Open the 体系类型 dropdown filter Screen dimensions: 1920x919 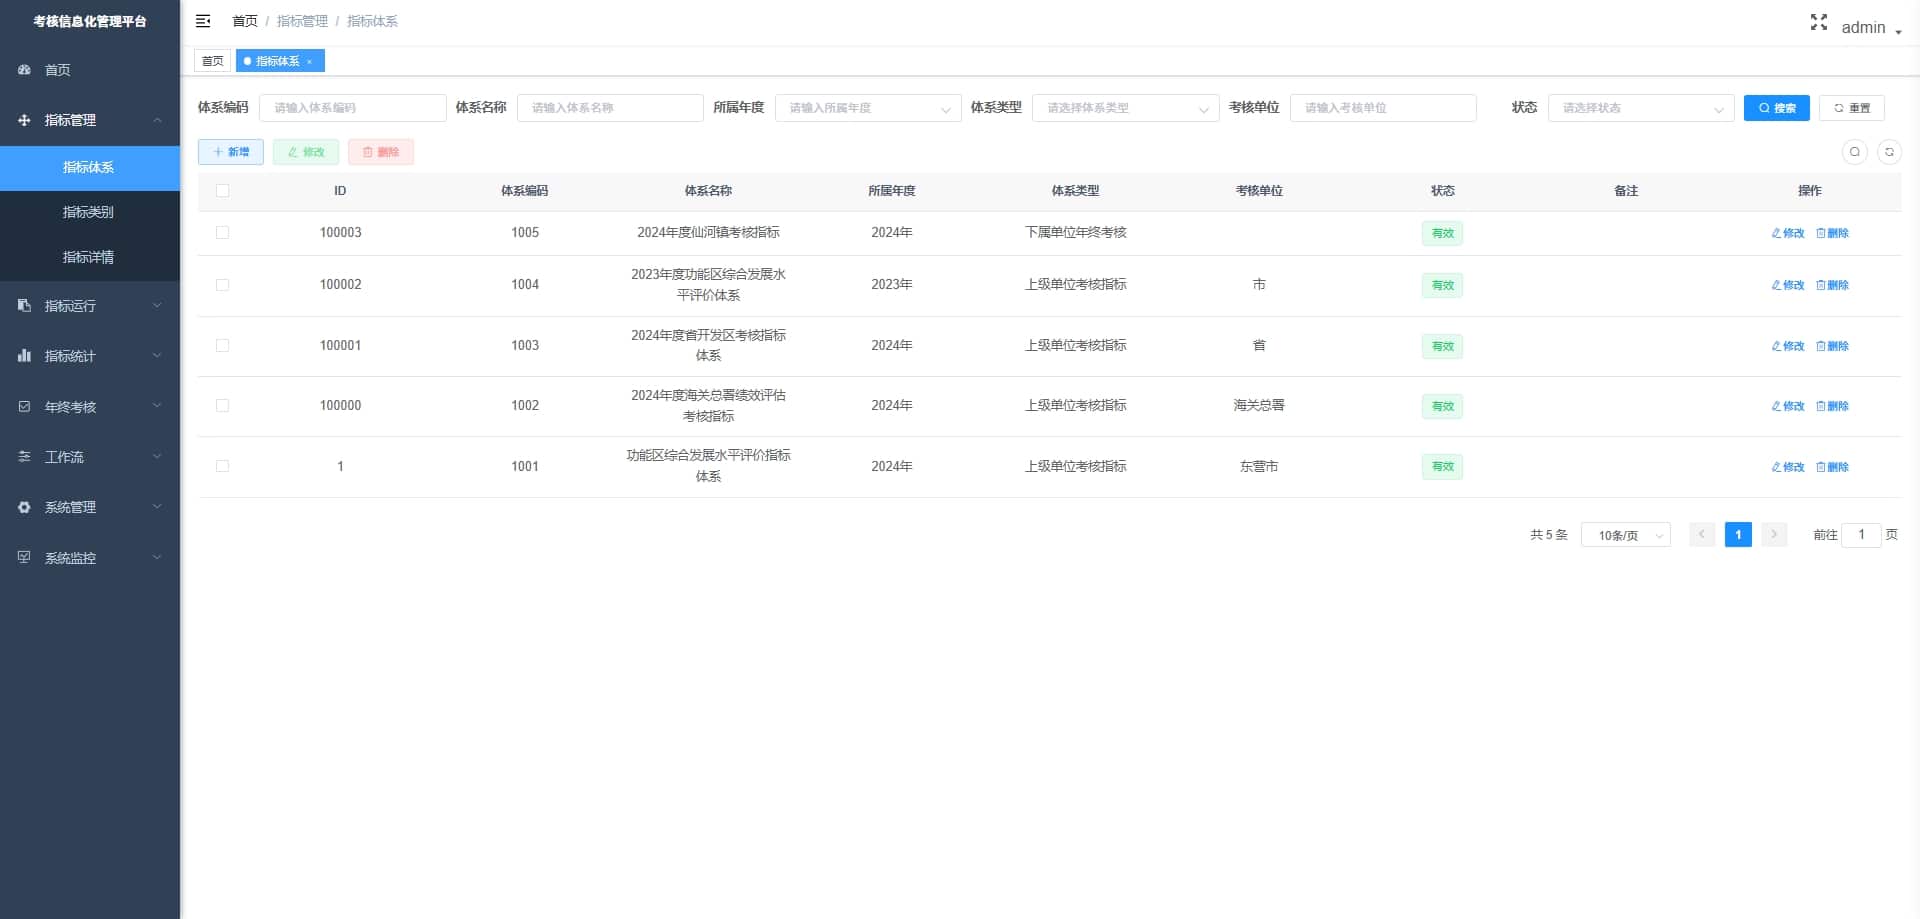1125,108
